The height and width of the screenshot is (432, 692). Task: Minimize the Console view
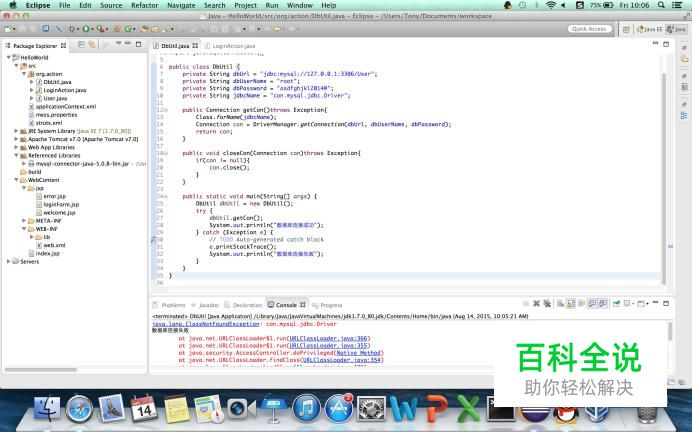655,303
